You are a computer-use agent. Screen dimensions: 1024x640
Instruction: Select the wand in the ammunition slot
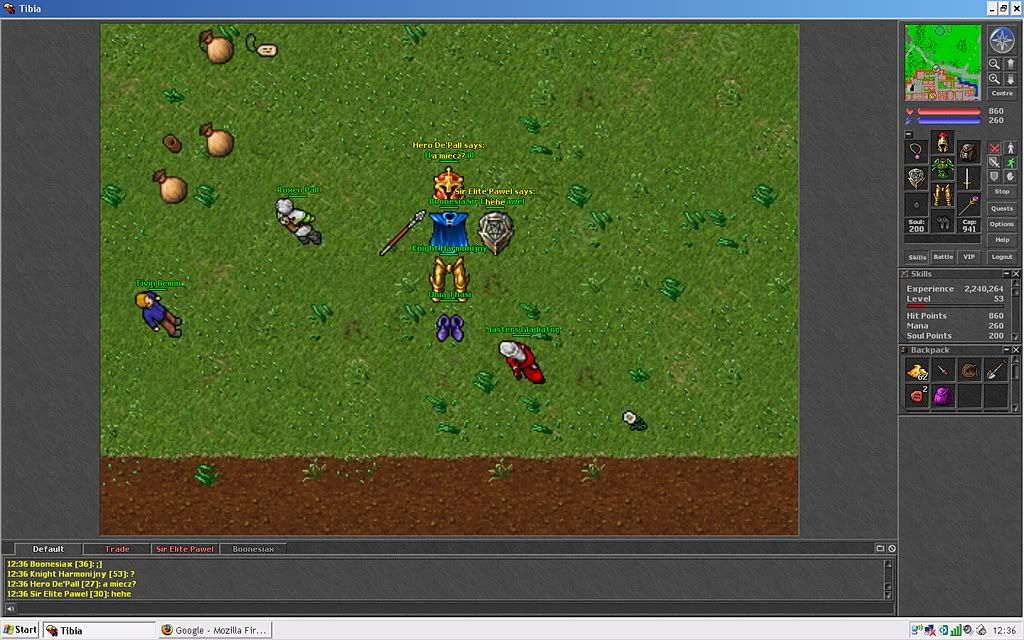coord(968,204)
